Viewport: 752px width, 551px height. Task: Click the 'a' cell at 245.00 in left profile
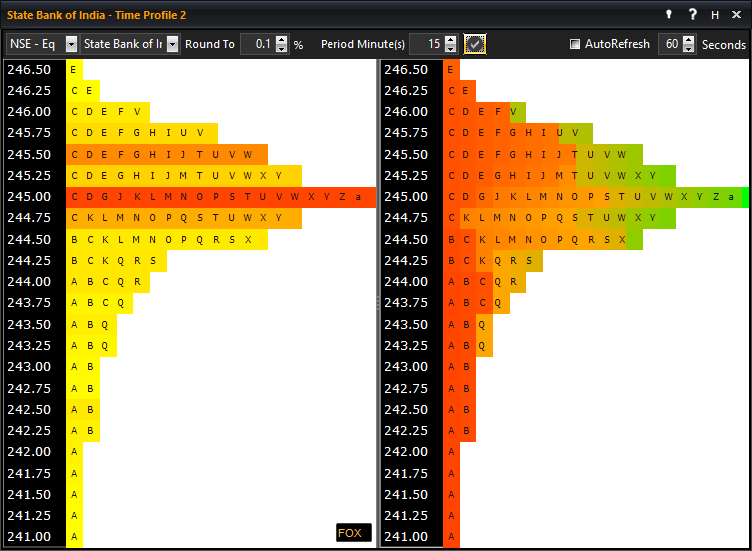(x=358, y=197)
